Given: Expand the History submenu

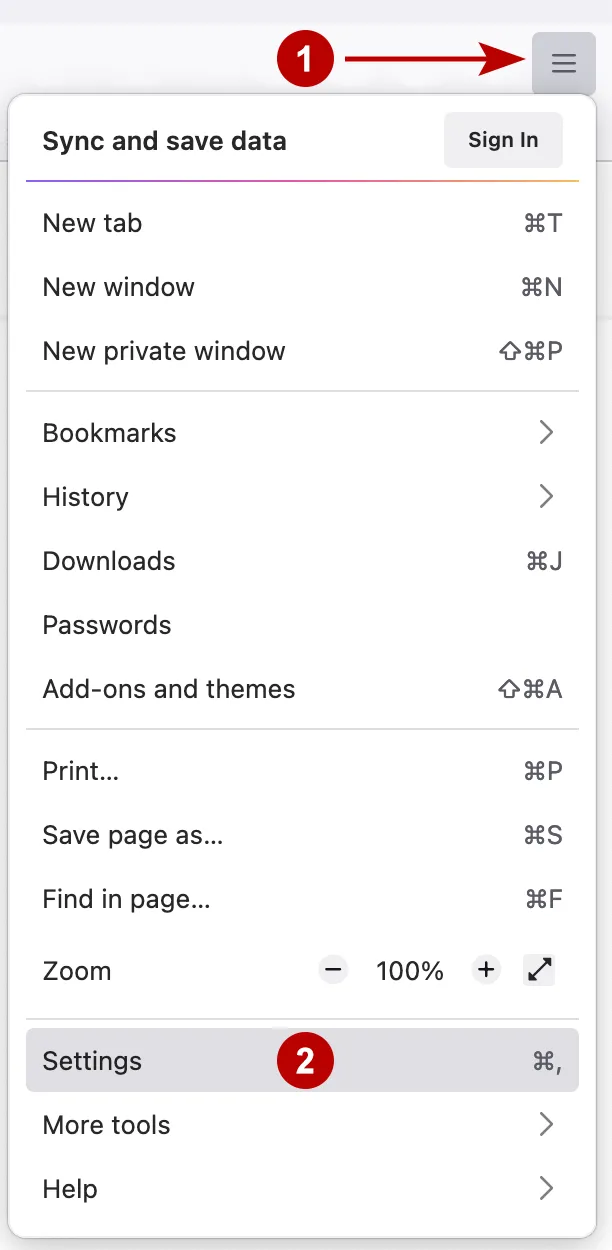Looking at the screenshot, I should (x=545, y=496).
